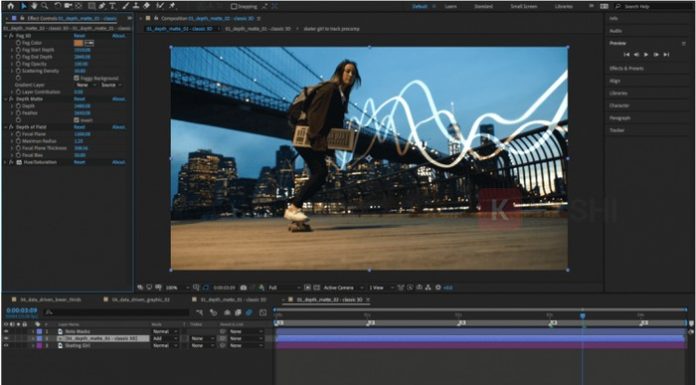Select the Selection arrow tool
This screenshot has width=696, height=385.
[24, 6]
